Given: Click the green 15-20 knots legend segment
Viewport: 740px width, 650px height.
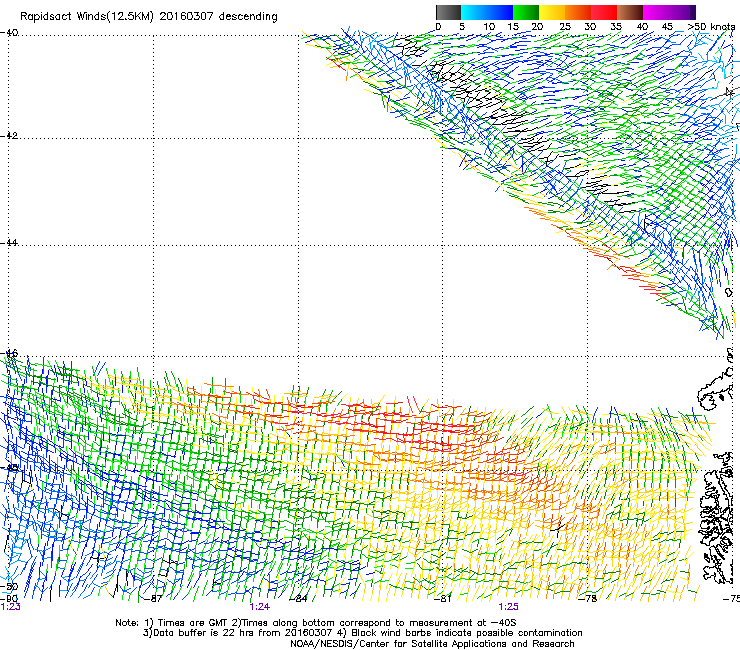Looking at the screenshot, I should tap(526, 12).
